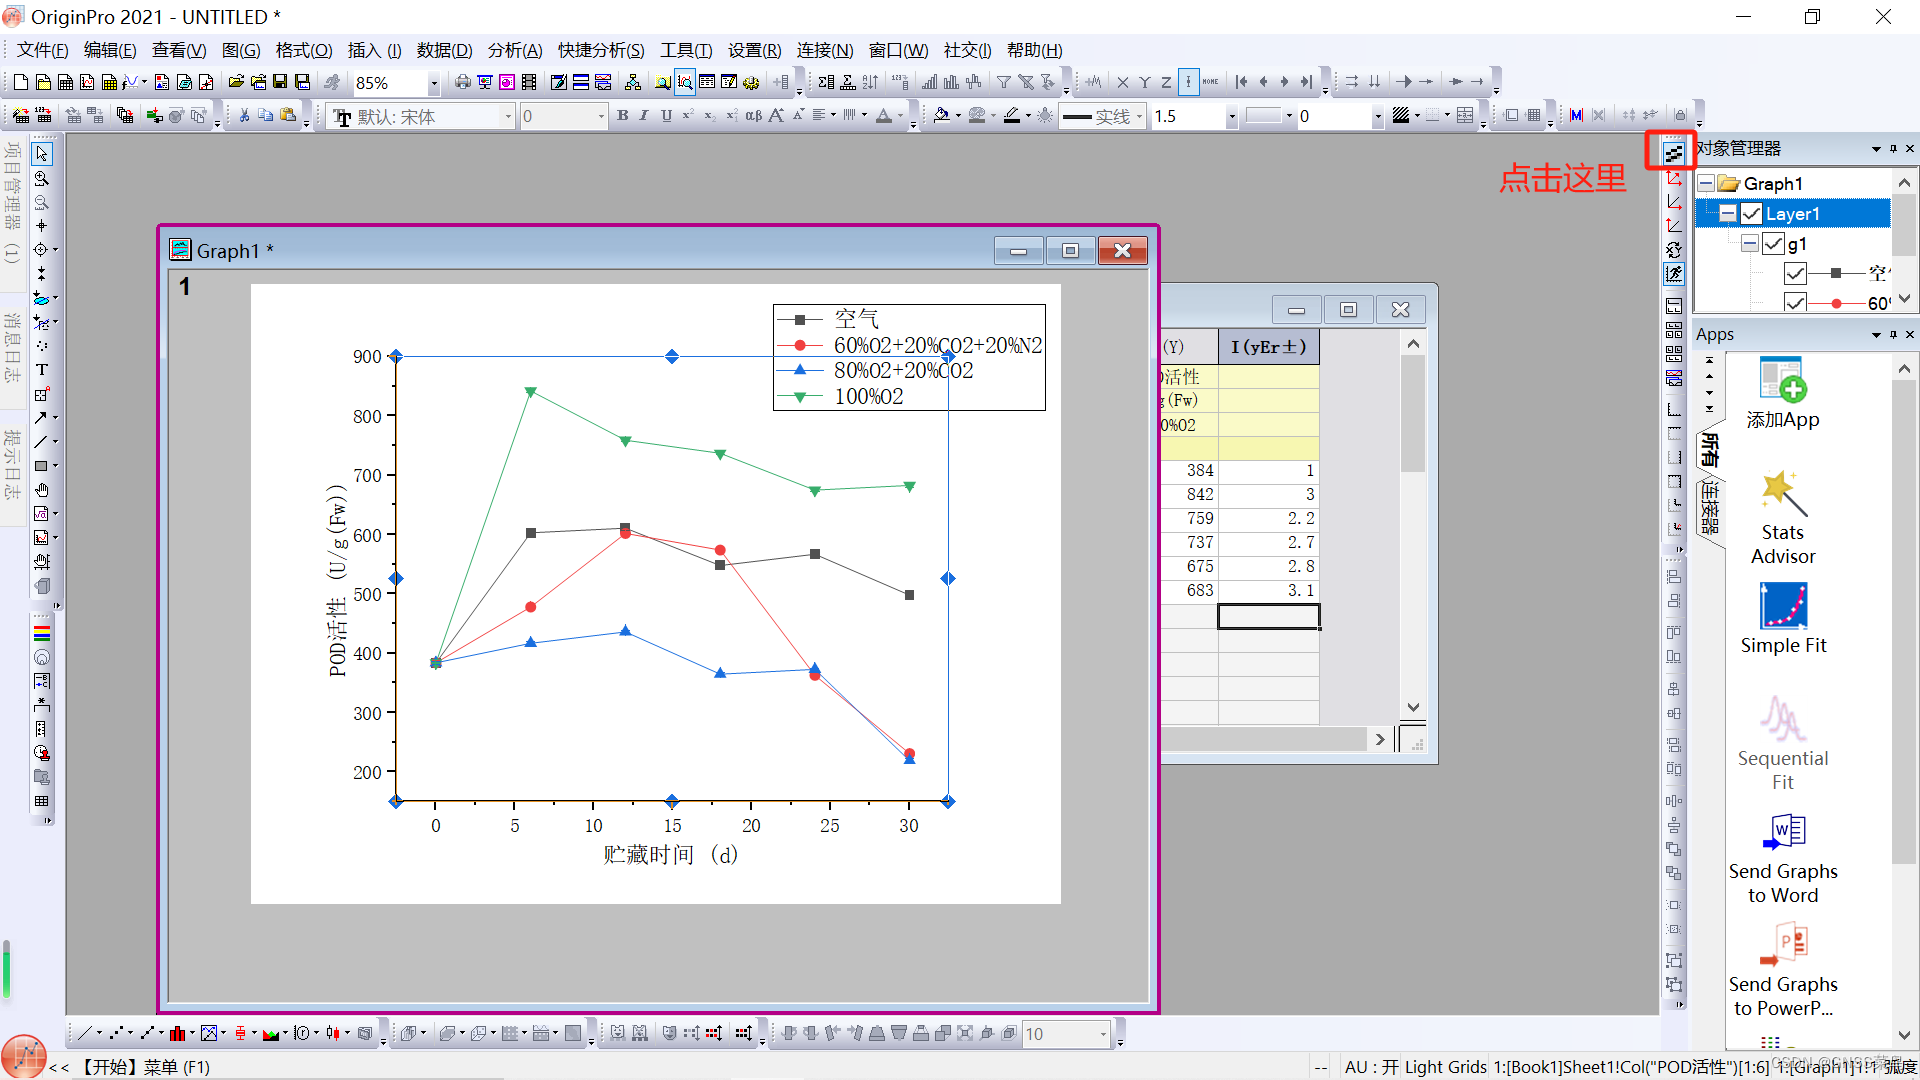Click the Print icon in the toolbar

(x=462, y=82)
